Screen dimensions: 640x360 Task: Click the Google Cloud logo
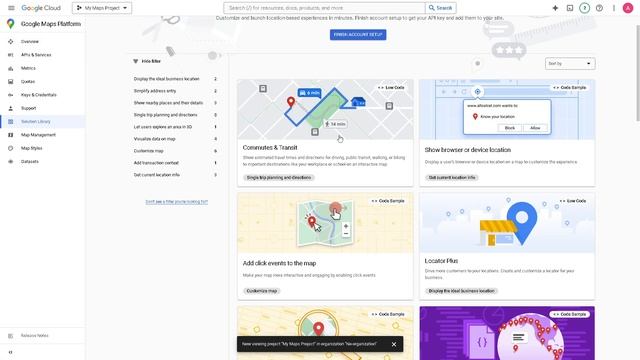coord(41,8)
